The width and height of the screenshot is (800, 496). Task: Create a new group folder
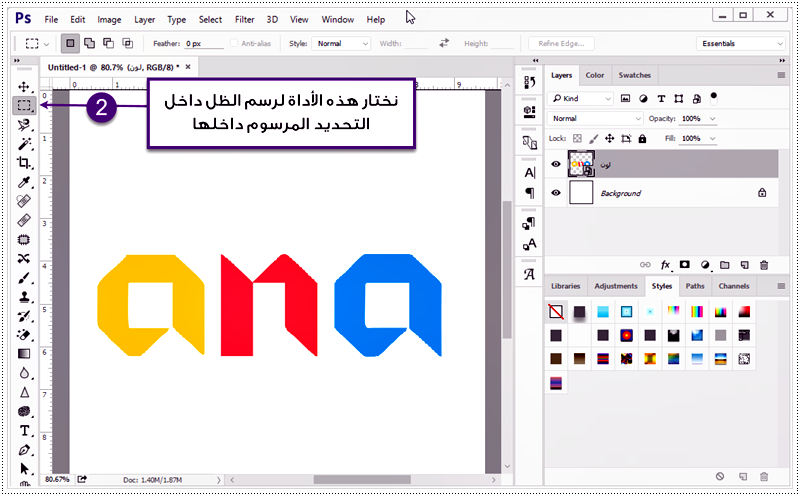(x=724, y=265)
